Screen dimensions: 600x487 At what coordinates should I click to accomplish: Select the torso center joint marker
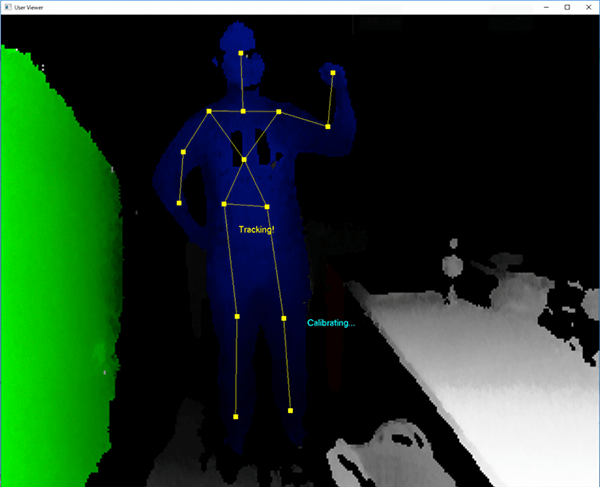pyautogui.click(x=244, y=160)
